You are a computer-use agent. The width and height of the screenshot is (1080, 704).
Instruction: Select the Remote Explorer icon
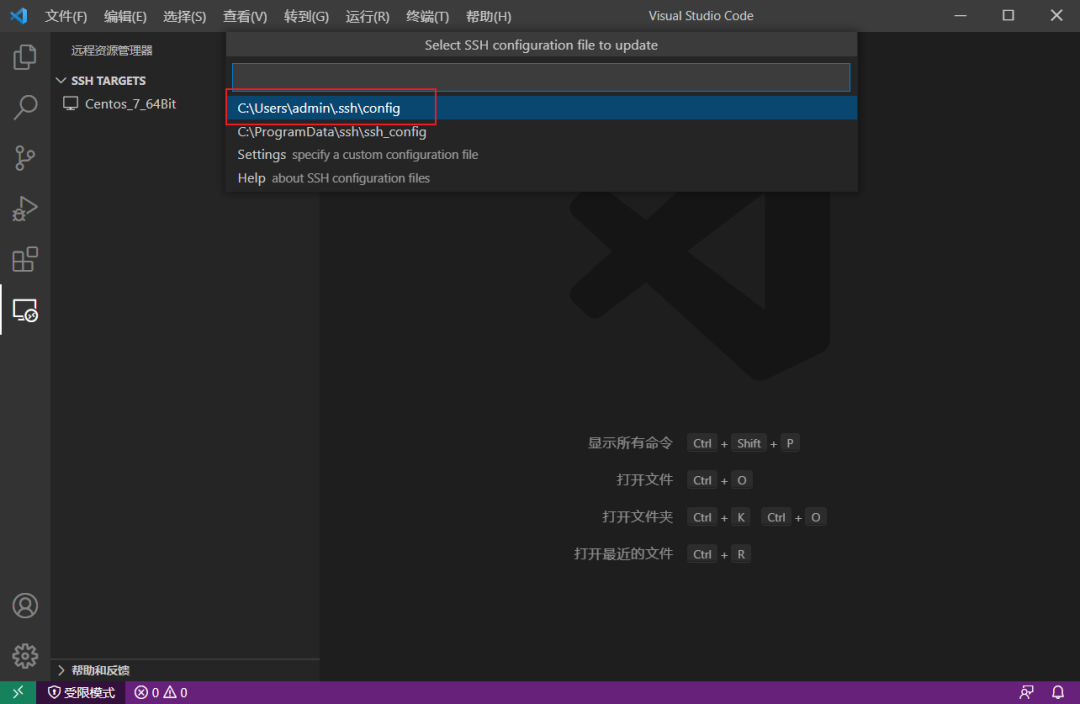[25, 311]
